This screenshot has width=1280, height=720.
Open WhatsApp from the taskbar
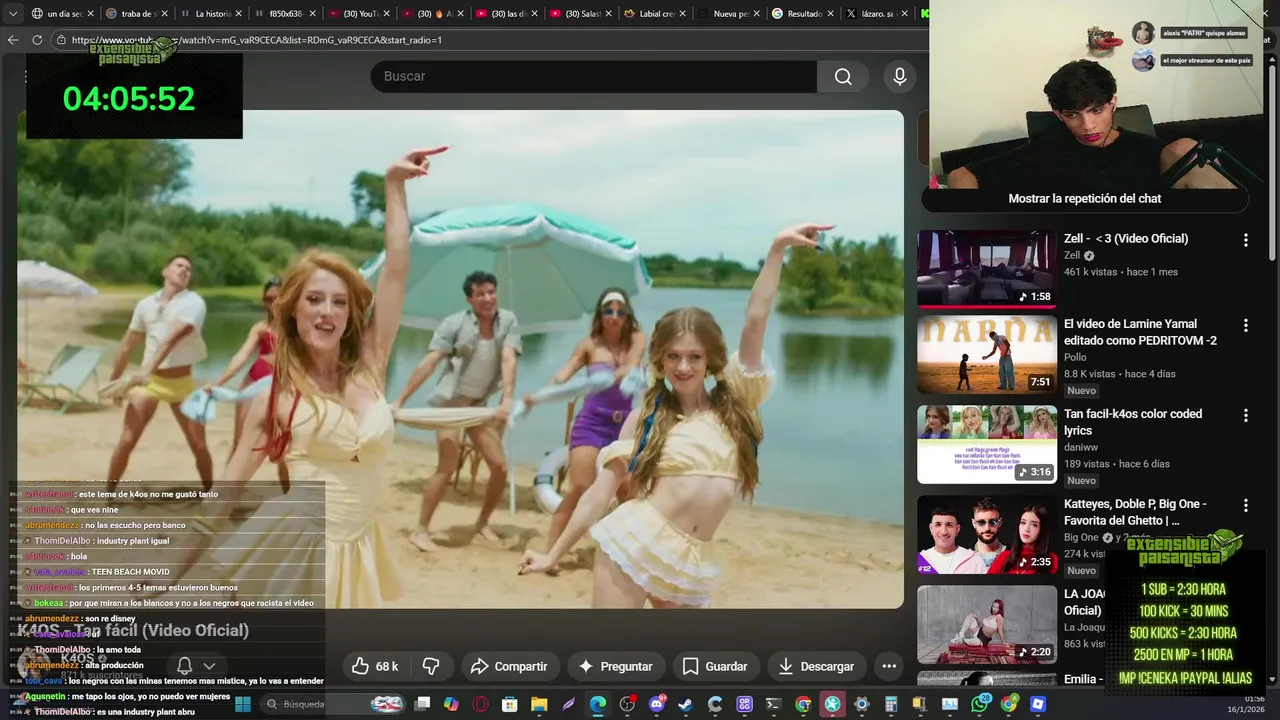(979, 704)
